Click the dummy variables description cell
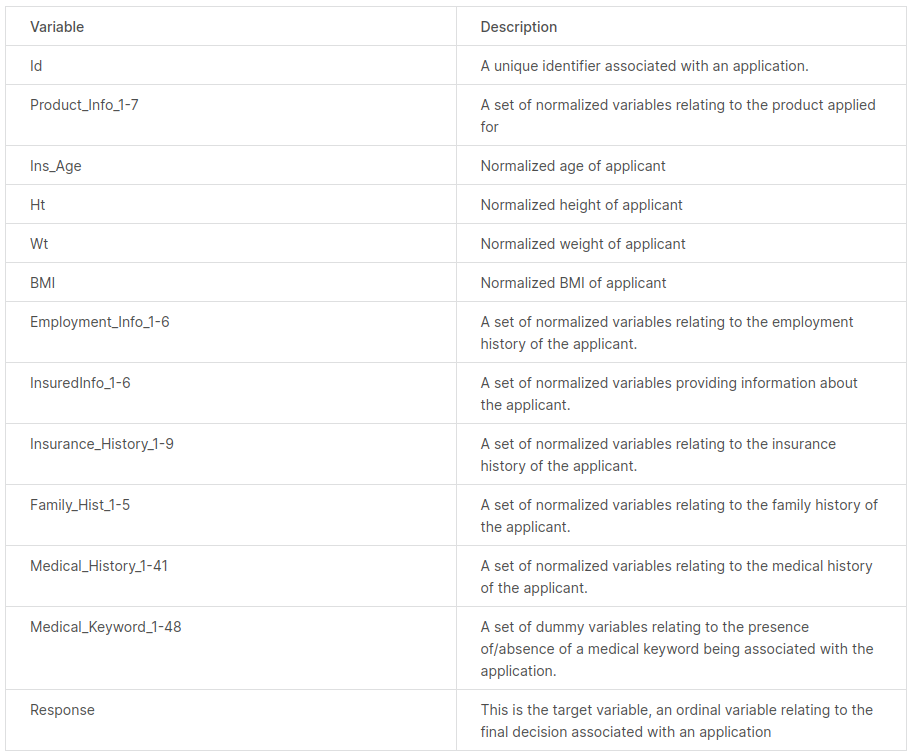915x756 pixels. point(682,648)
